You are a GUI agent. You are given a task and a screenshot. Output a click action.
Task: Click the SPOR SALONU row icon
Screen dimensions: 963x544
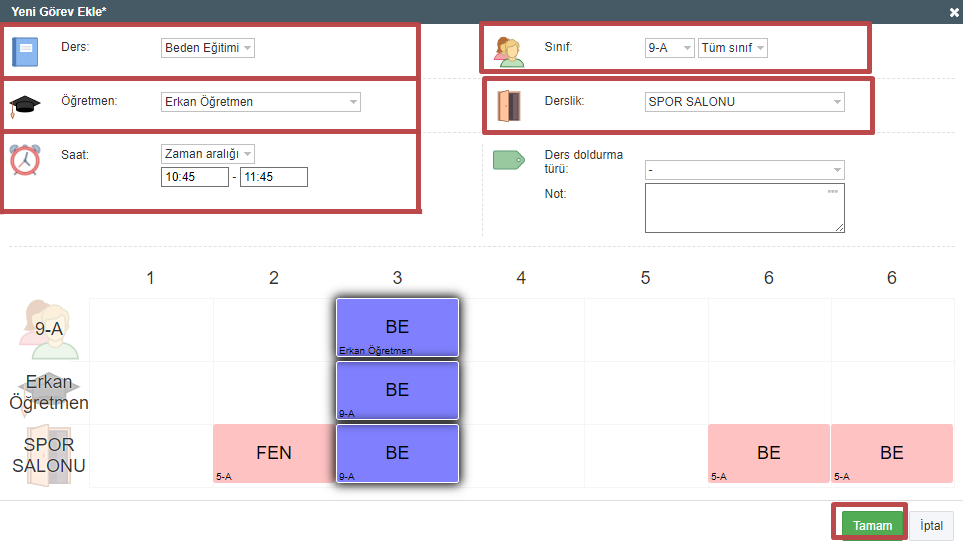pyautogui.click(x=50, y=456)
